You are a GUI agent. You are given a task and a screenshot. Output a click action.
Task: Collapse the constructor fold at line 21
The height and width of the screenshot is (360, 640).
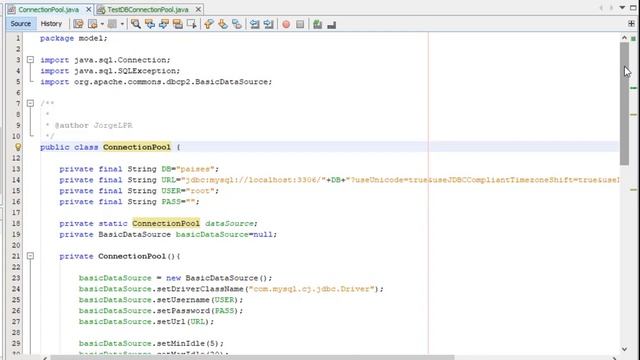point(30,256)
